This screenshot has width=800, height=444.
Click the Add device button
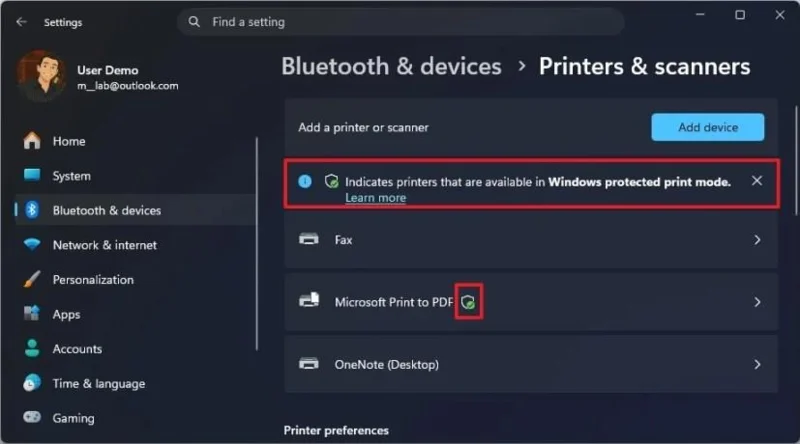point(708,127)
